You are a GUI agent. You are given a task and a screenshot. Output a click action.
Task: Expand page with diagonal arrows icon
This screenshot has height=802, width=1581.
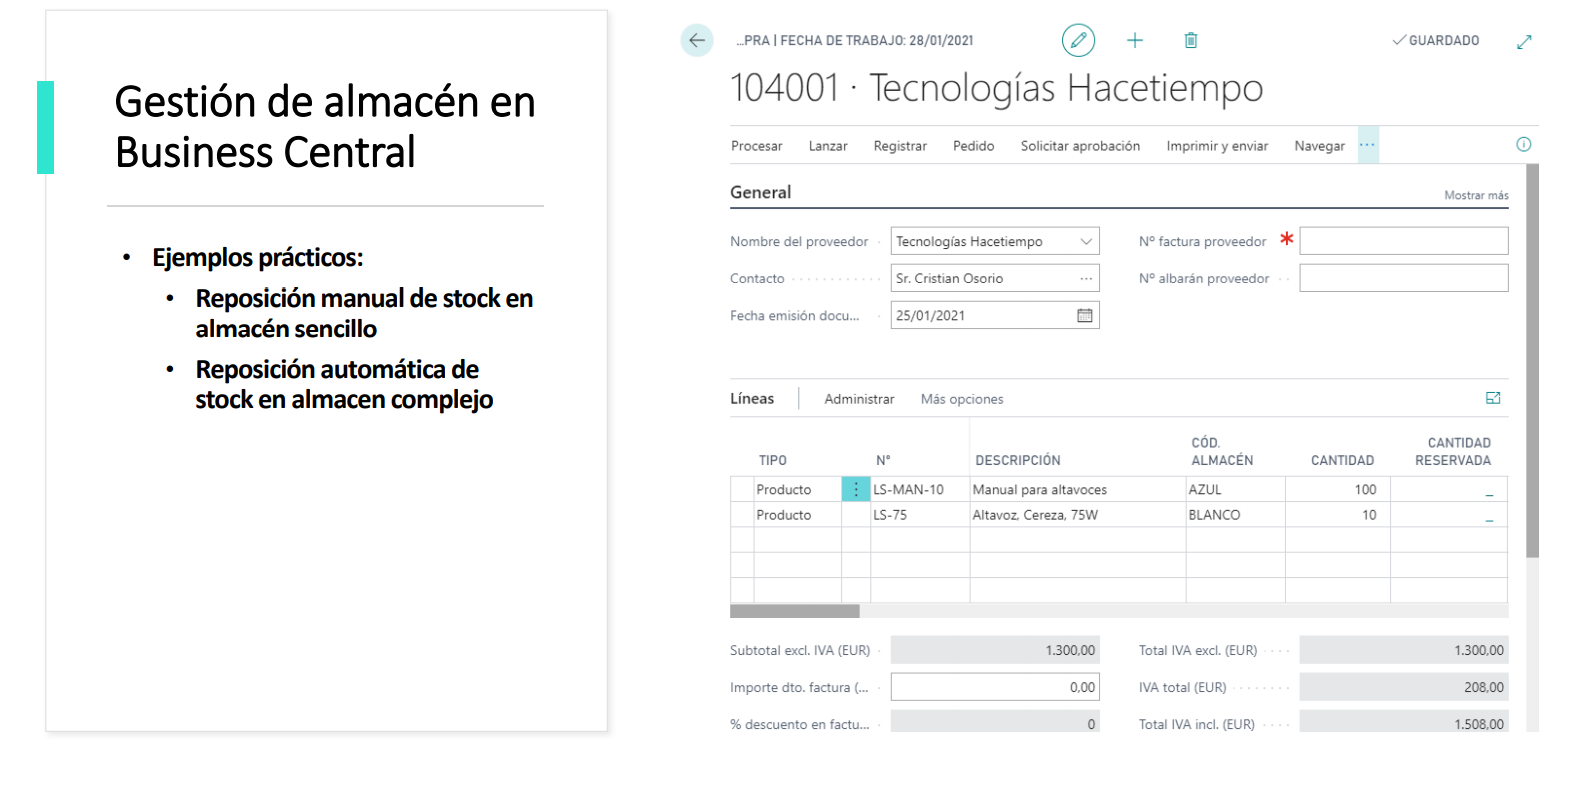click(1524, 42)
